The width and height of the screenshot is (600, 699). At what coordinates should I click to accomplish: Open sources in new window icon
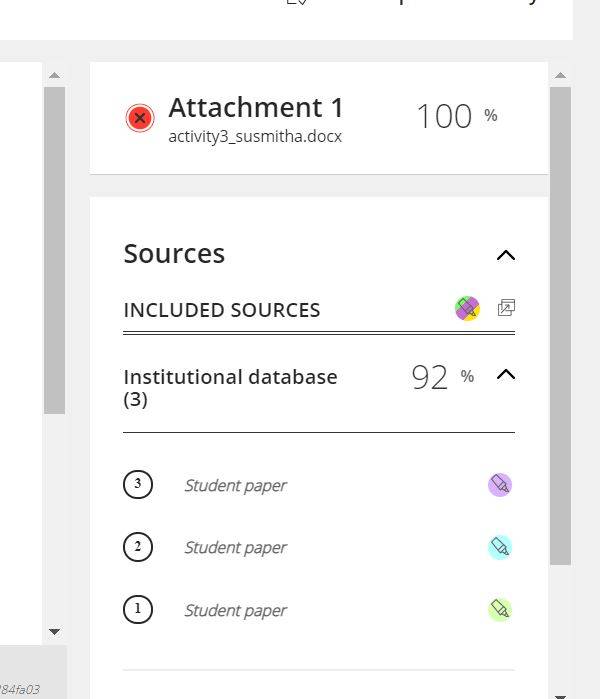click(506, 308)
